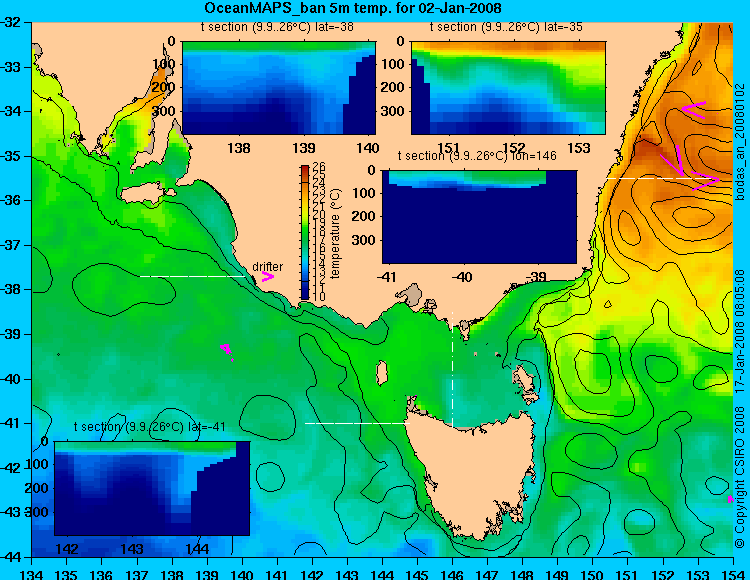Click the white dashed section line at lat -38
750x580 pixels.
192,276
